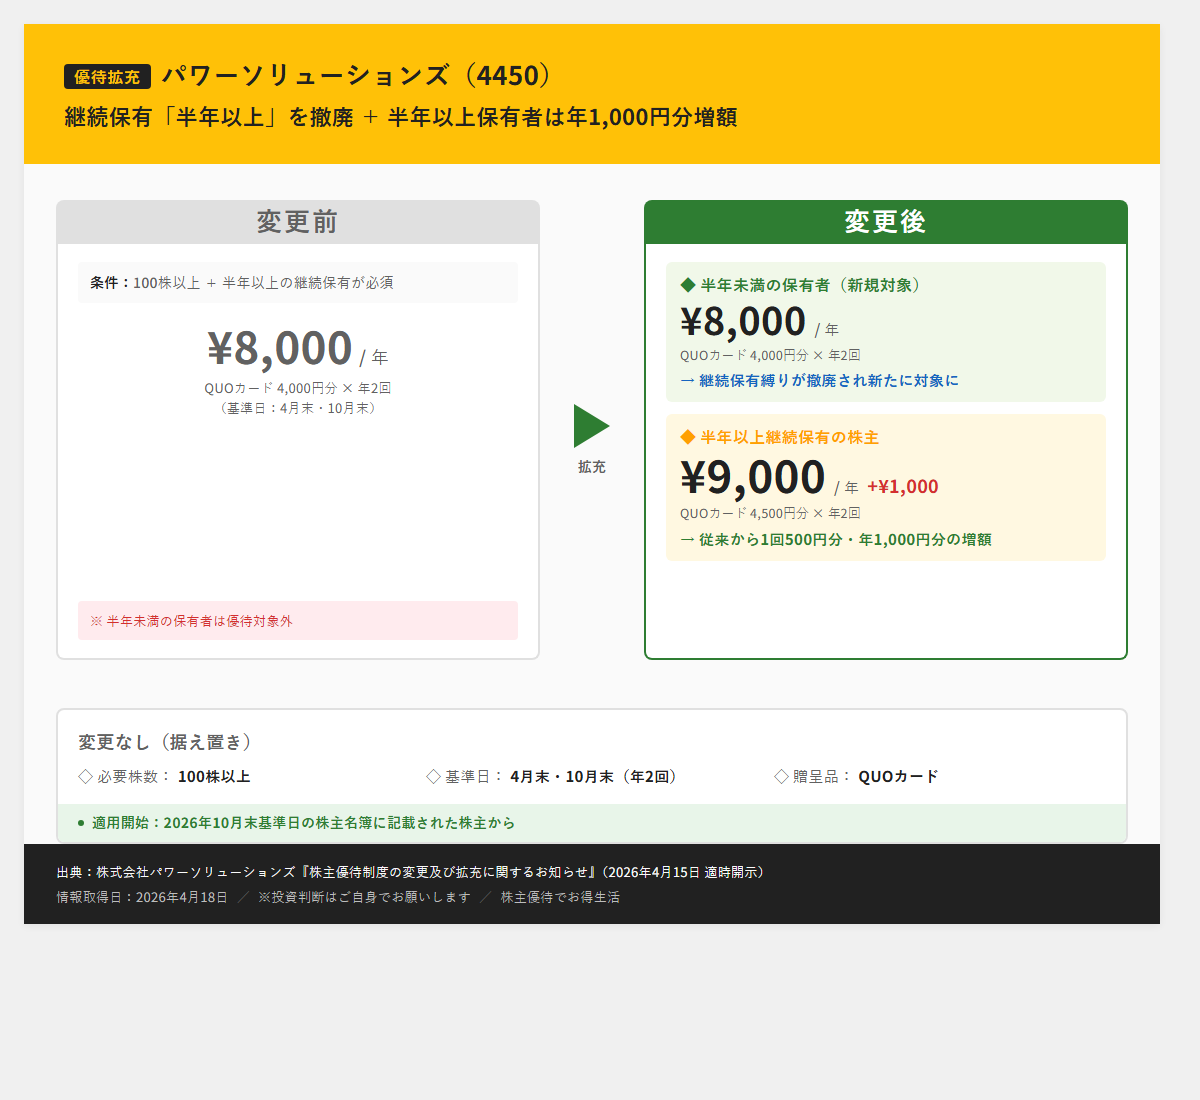Image resolution: width=1200 pixels, height=1100 pixels.
Task: Click the 変更なし（据え置き） heading
Action: 169,742
